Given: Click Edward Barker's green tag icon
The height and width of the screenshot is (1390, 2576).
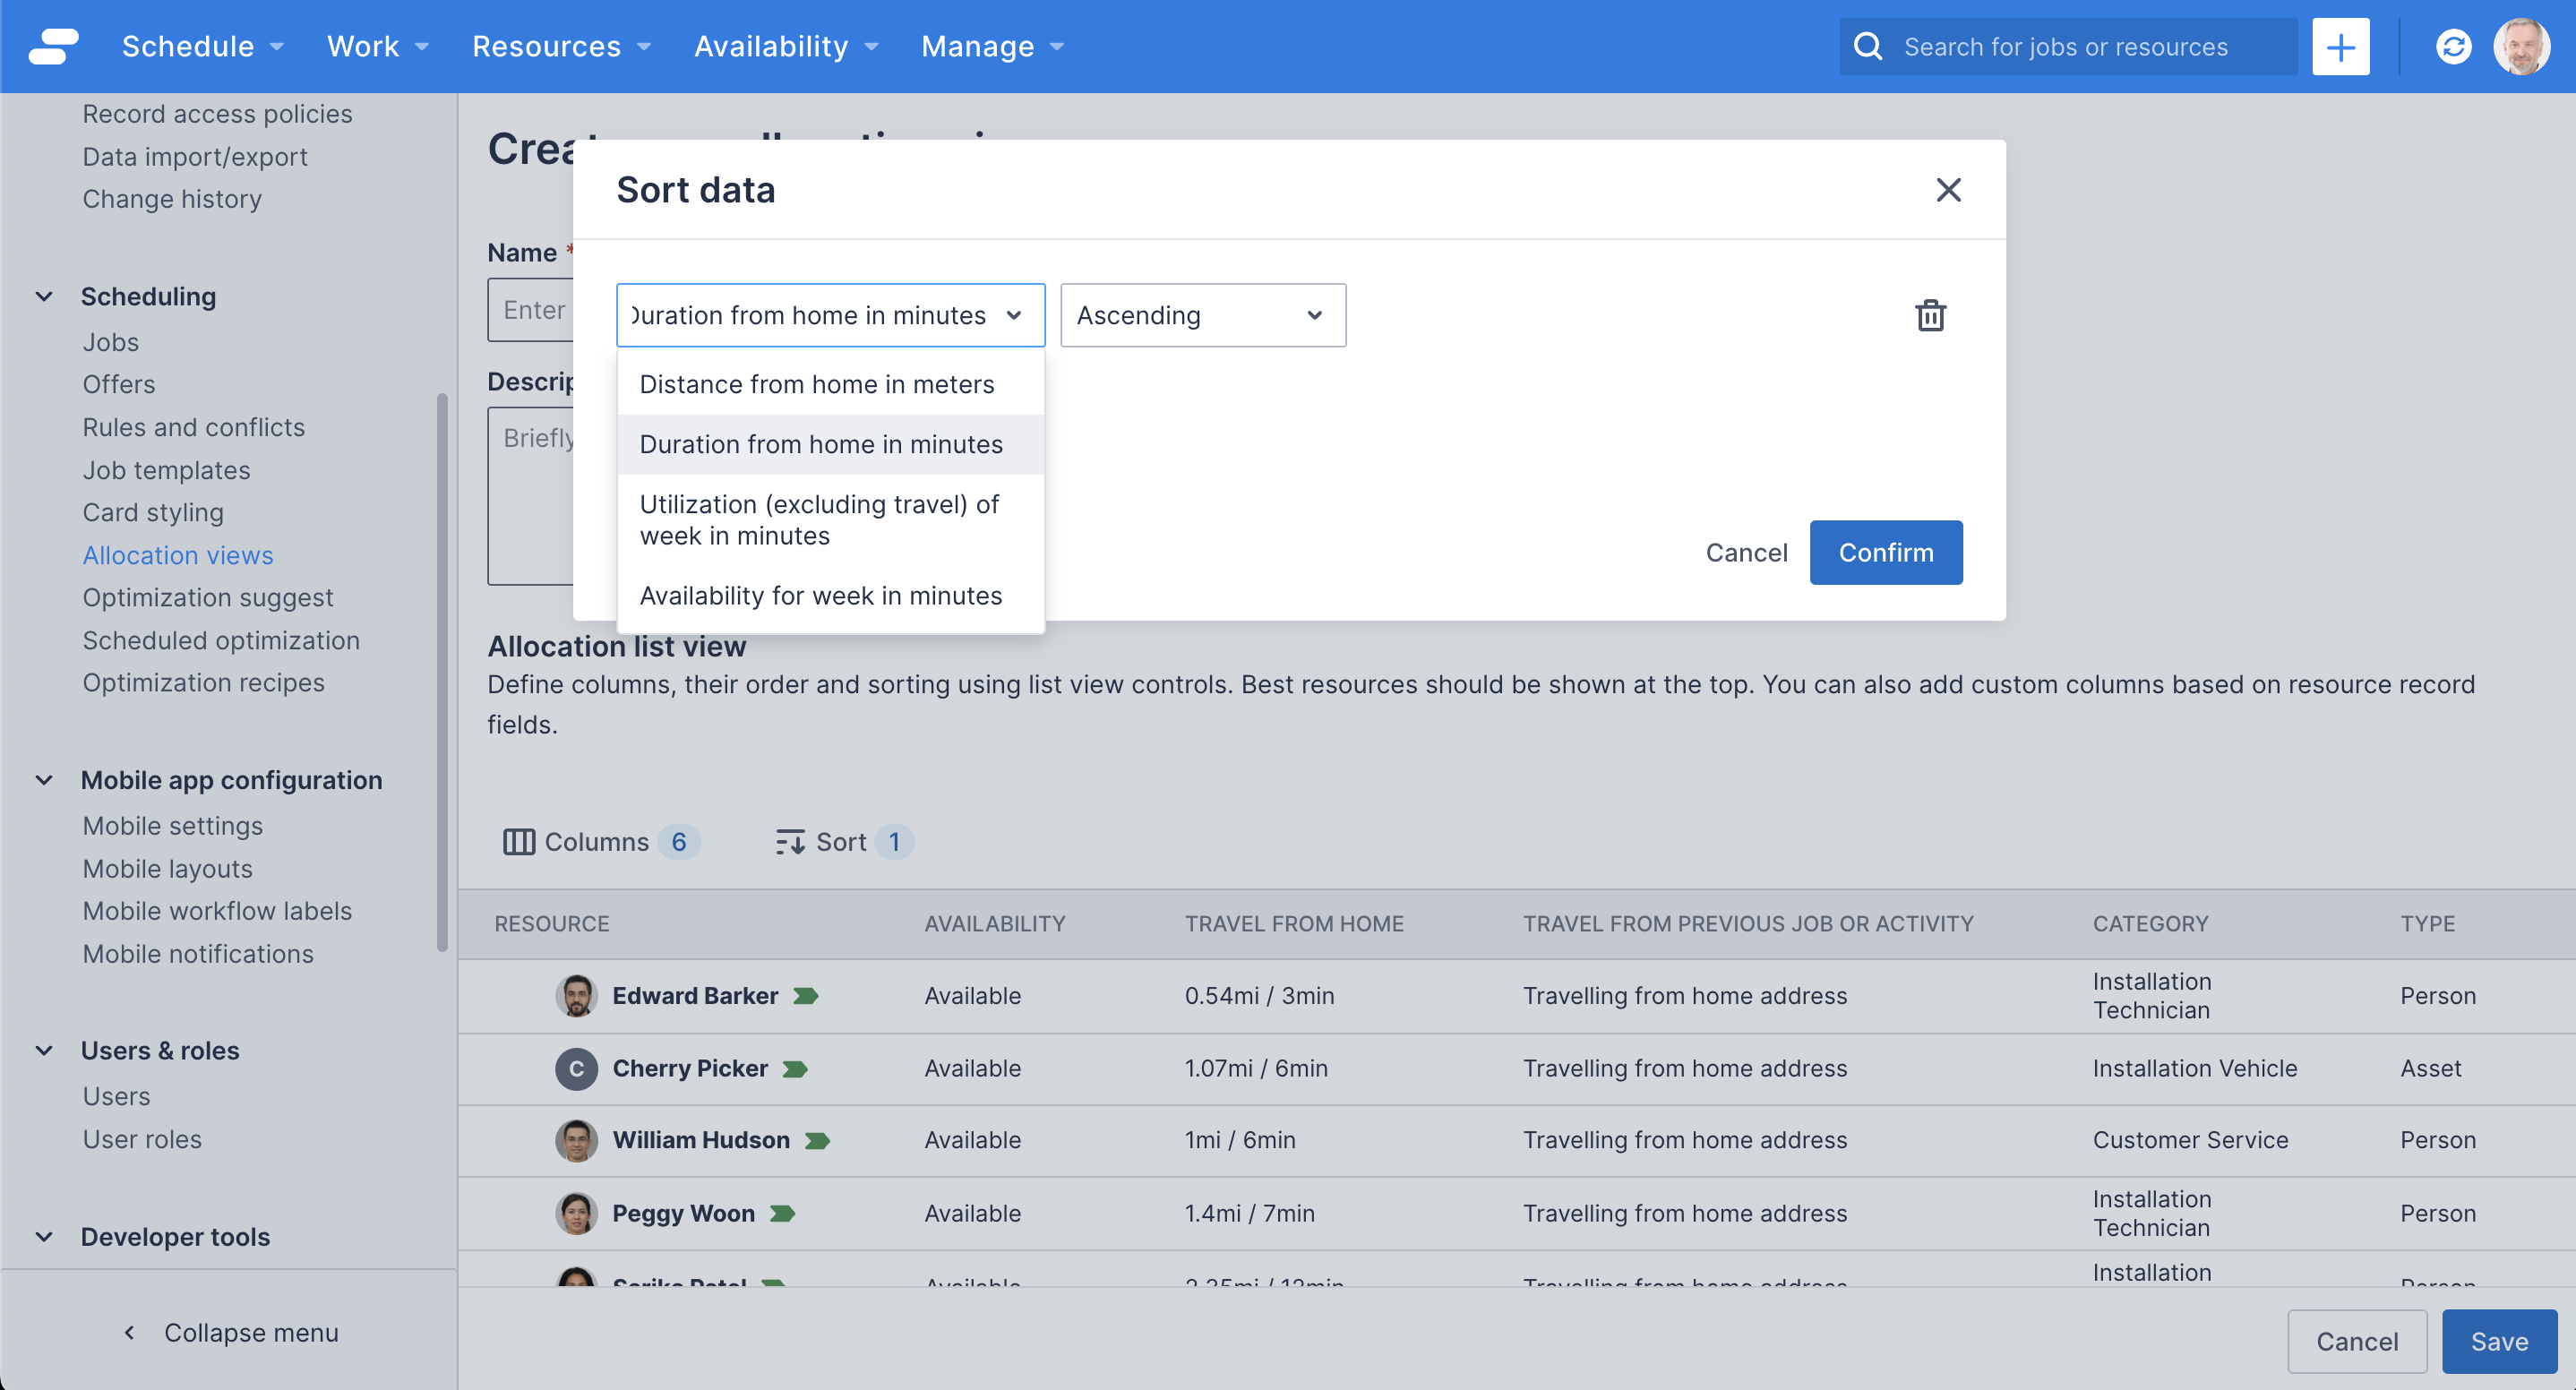Looking at the screenshot, I should tap(806, 996).
